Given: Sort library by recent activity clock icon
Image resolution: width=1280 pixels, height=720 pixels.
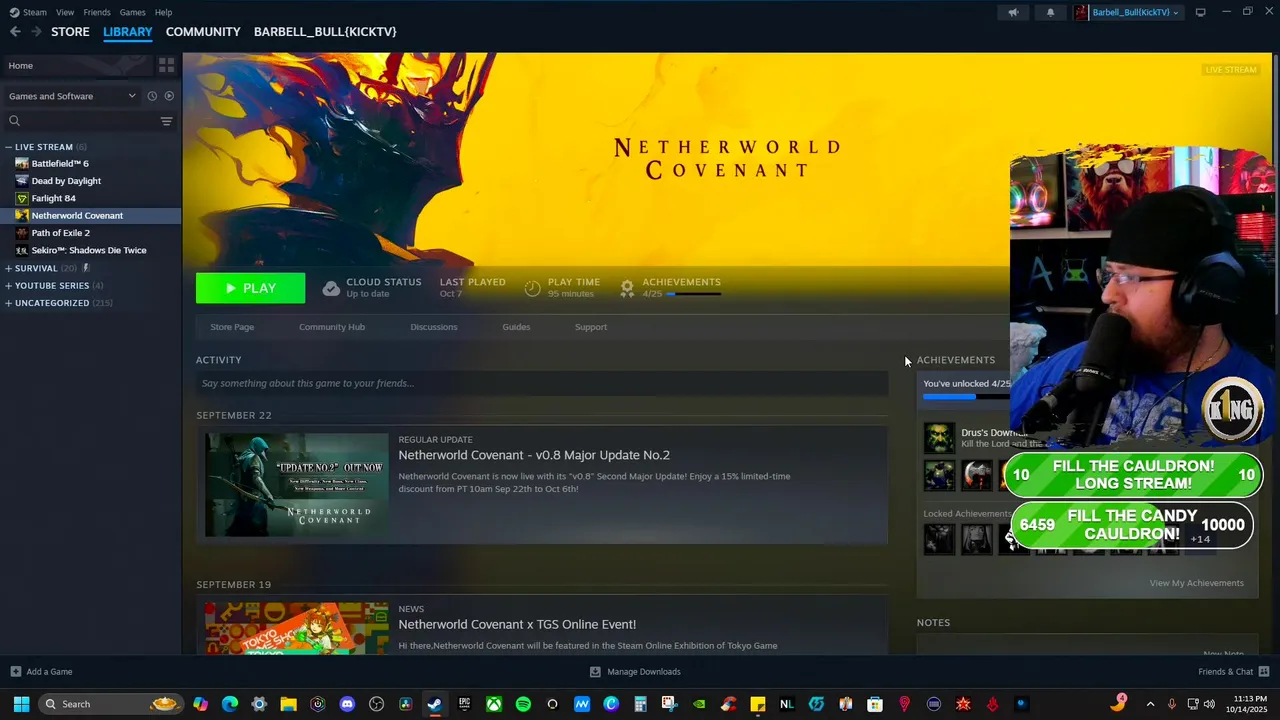Looking at the screenshot, I should pos(152,96).
